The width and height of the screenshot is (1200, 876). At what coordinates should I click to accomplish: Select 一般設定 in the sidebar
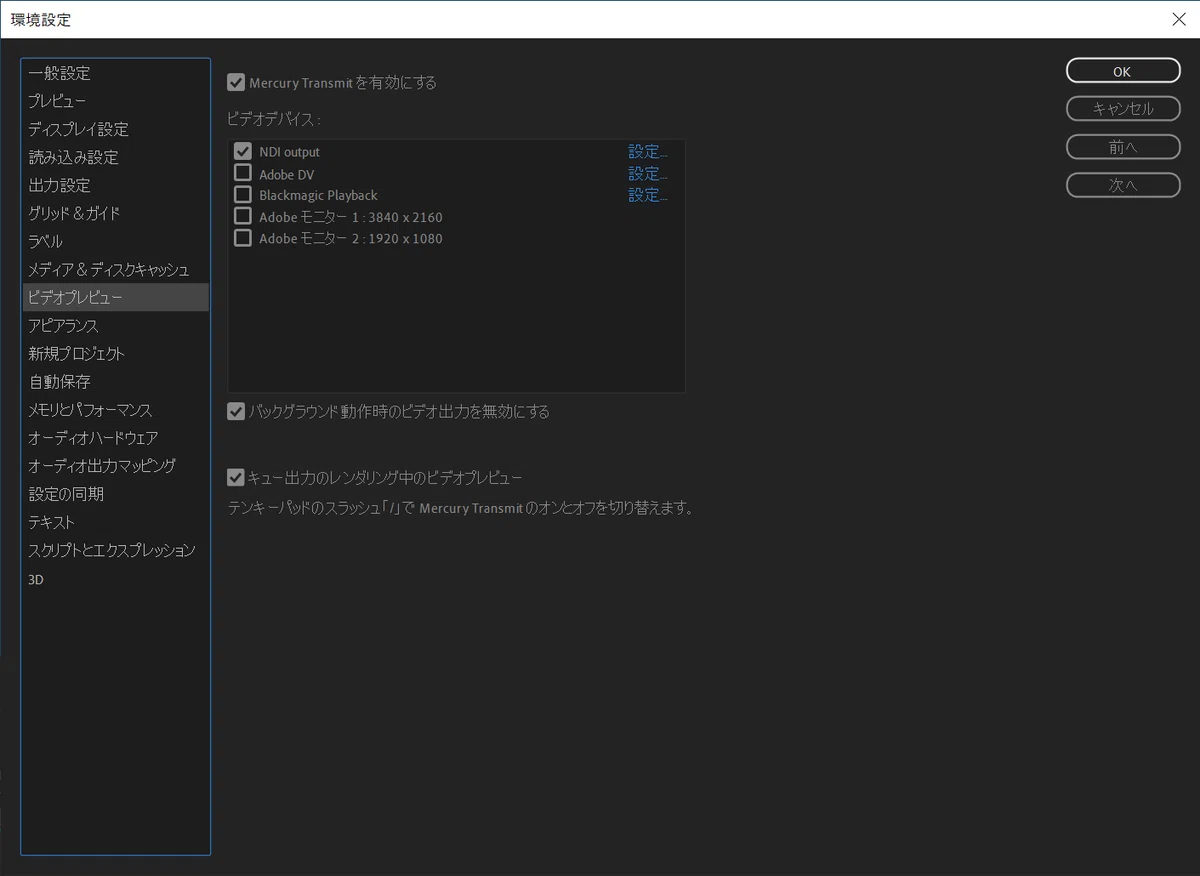click(x=59, y=73)
